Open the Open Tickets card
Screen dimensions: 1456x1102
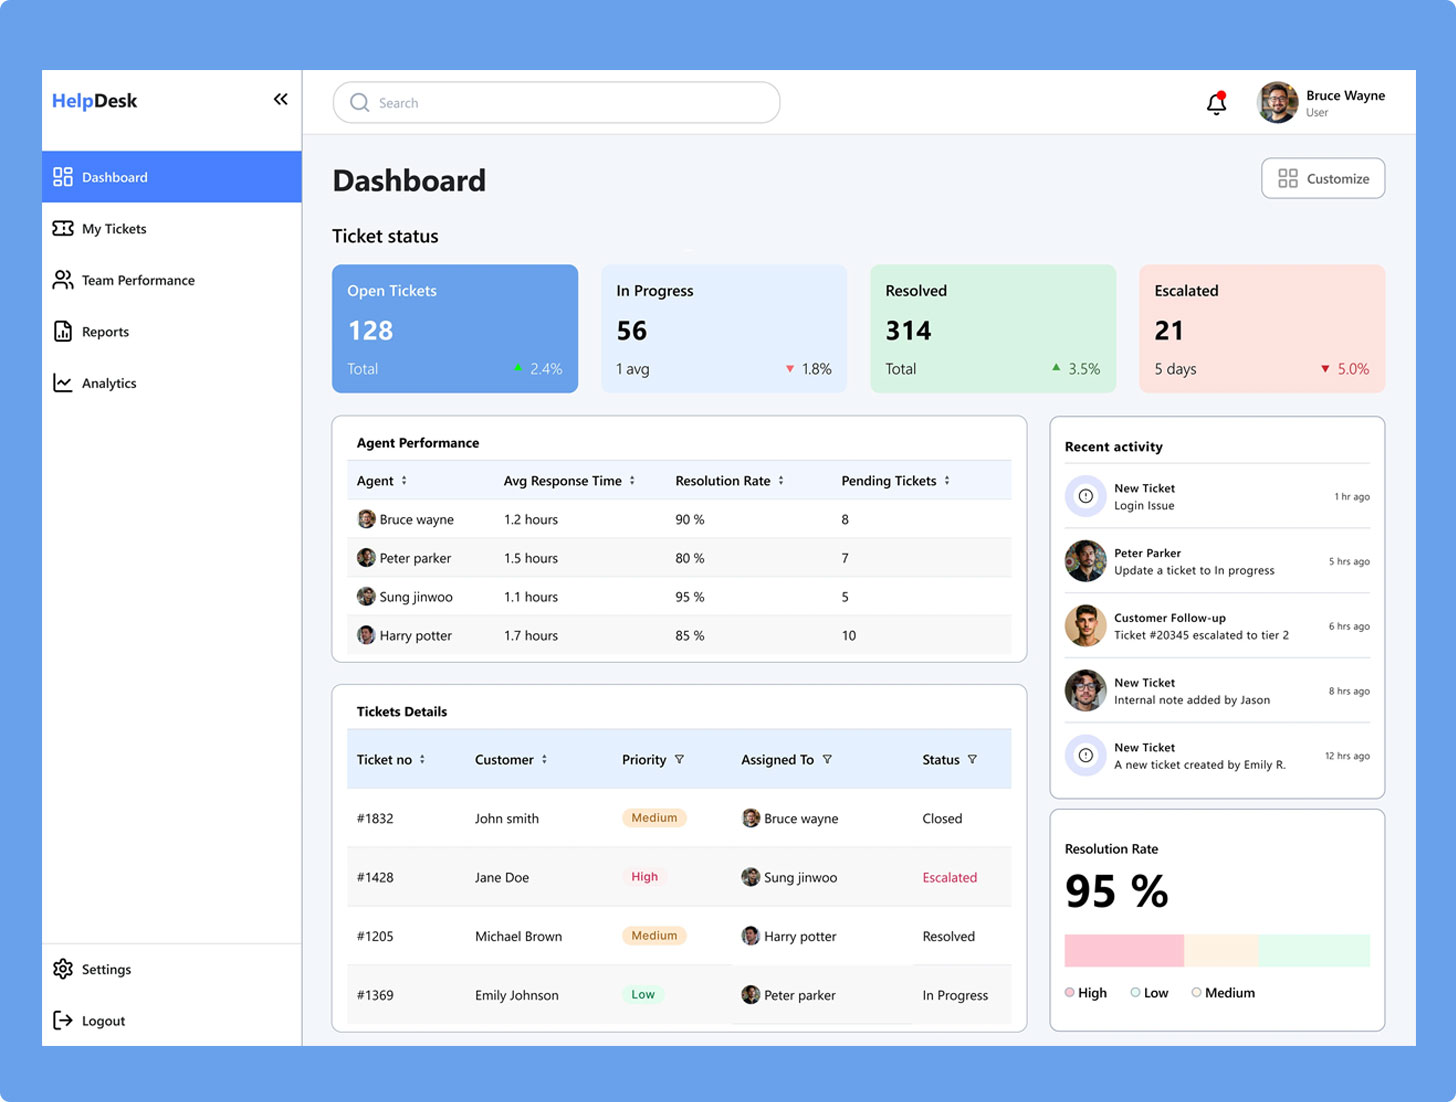pos(455,328)
